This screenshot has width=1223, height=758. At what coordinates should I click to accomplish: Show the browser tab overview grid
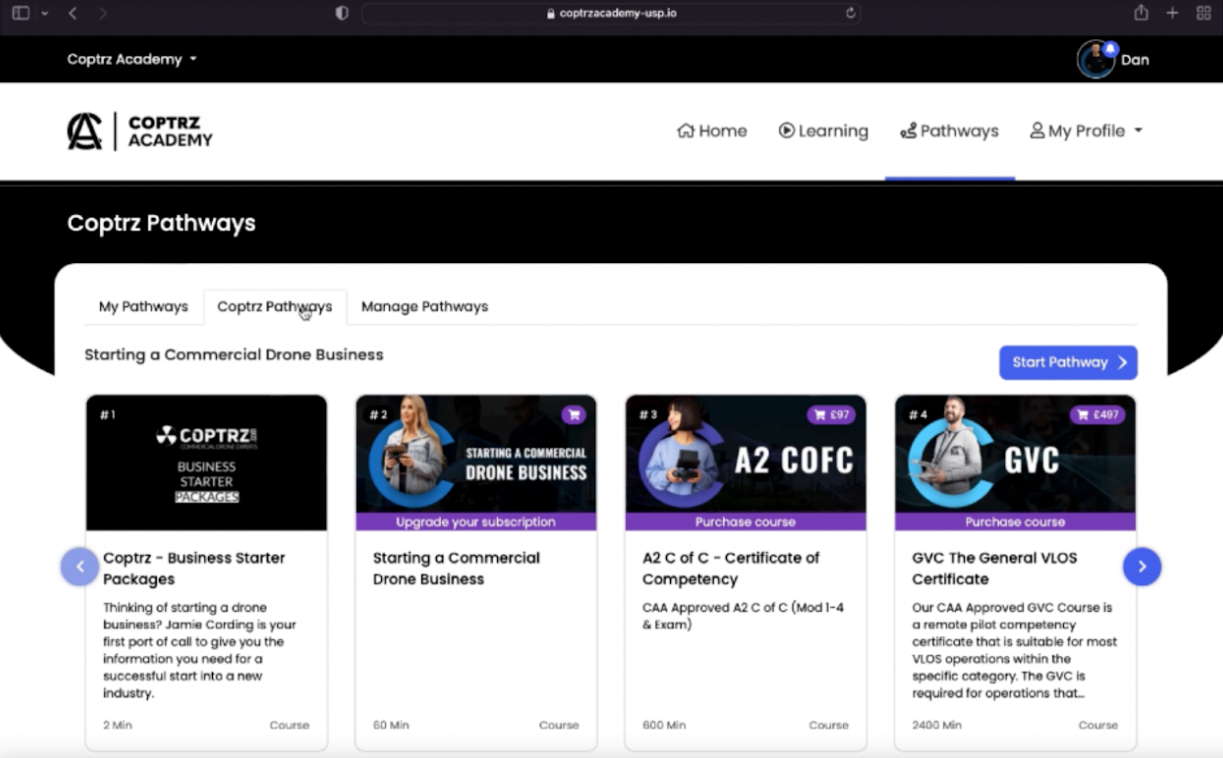[x=1204, y=13]
